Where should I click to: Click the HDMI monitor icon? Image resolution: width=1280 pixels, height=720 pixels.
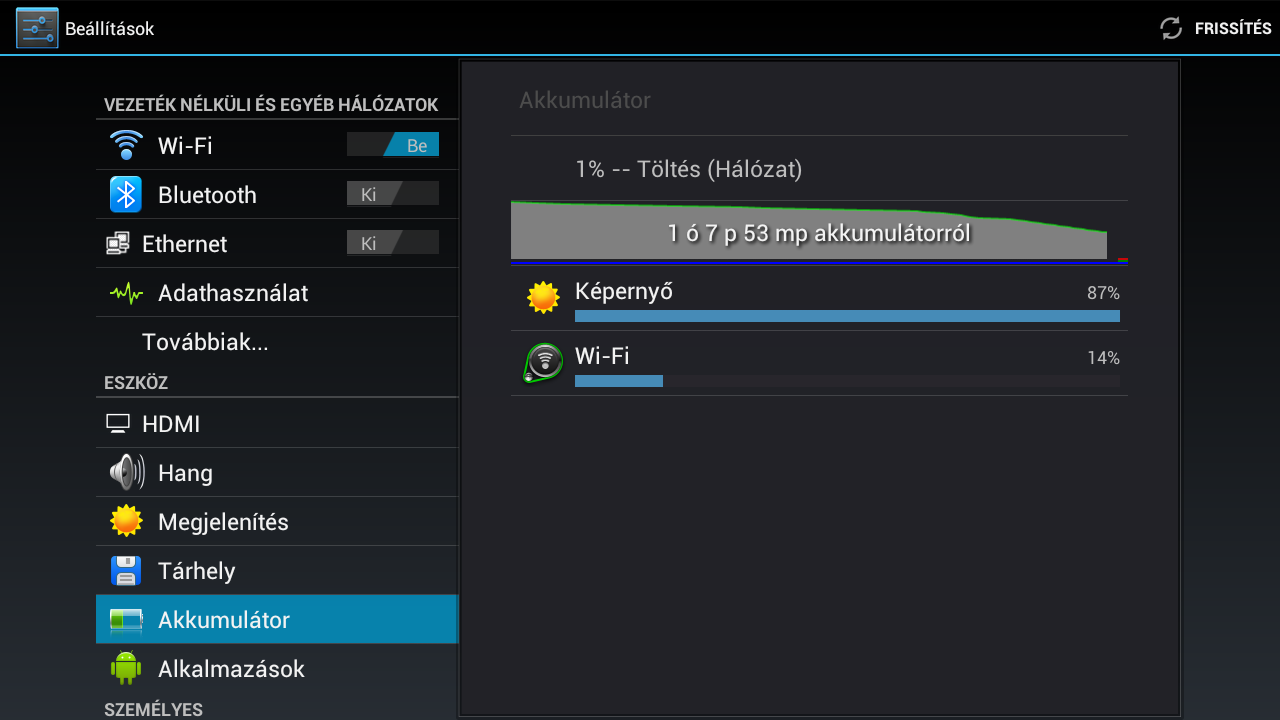tap(118, 424)
